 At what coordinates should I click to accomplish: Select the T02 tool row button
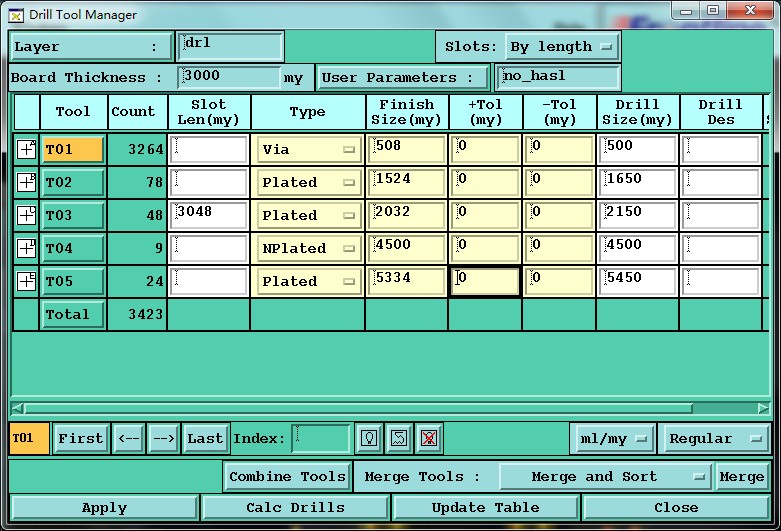pyautogui.click(x=73, y=182)
